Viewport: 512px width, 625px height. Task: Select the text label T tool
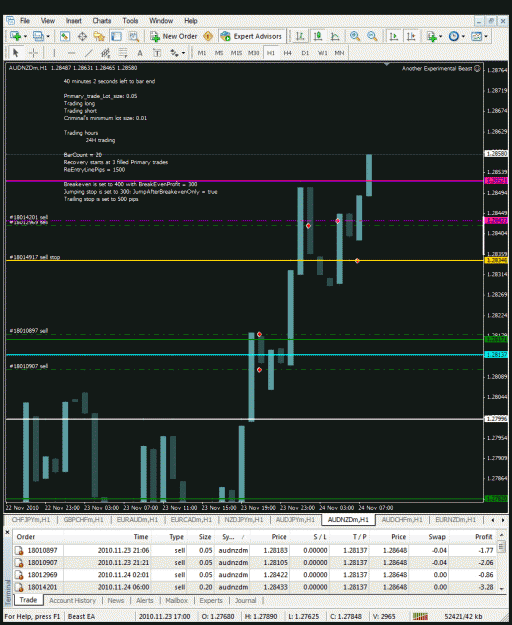[x=157, y=53]
